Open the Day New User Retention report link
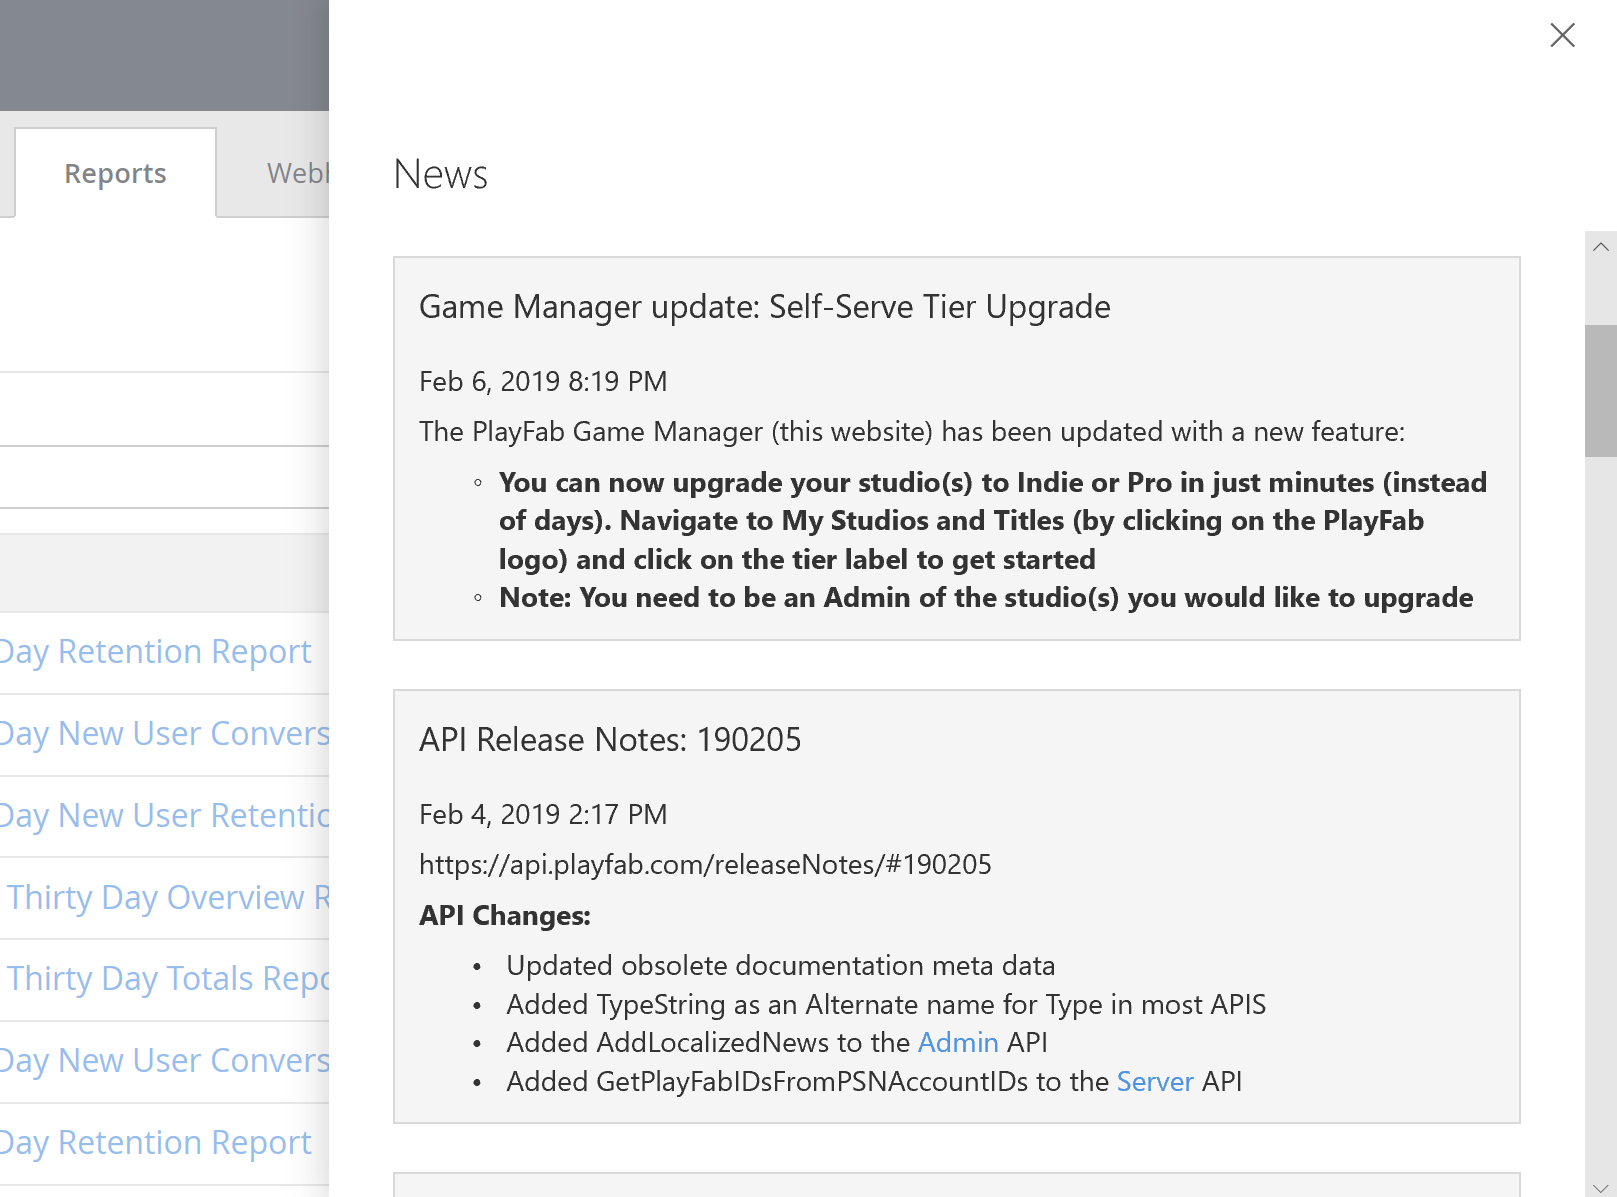The height and width of the screenshot is (1197, 1617). (164, 815)
